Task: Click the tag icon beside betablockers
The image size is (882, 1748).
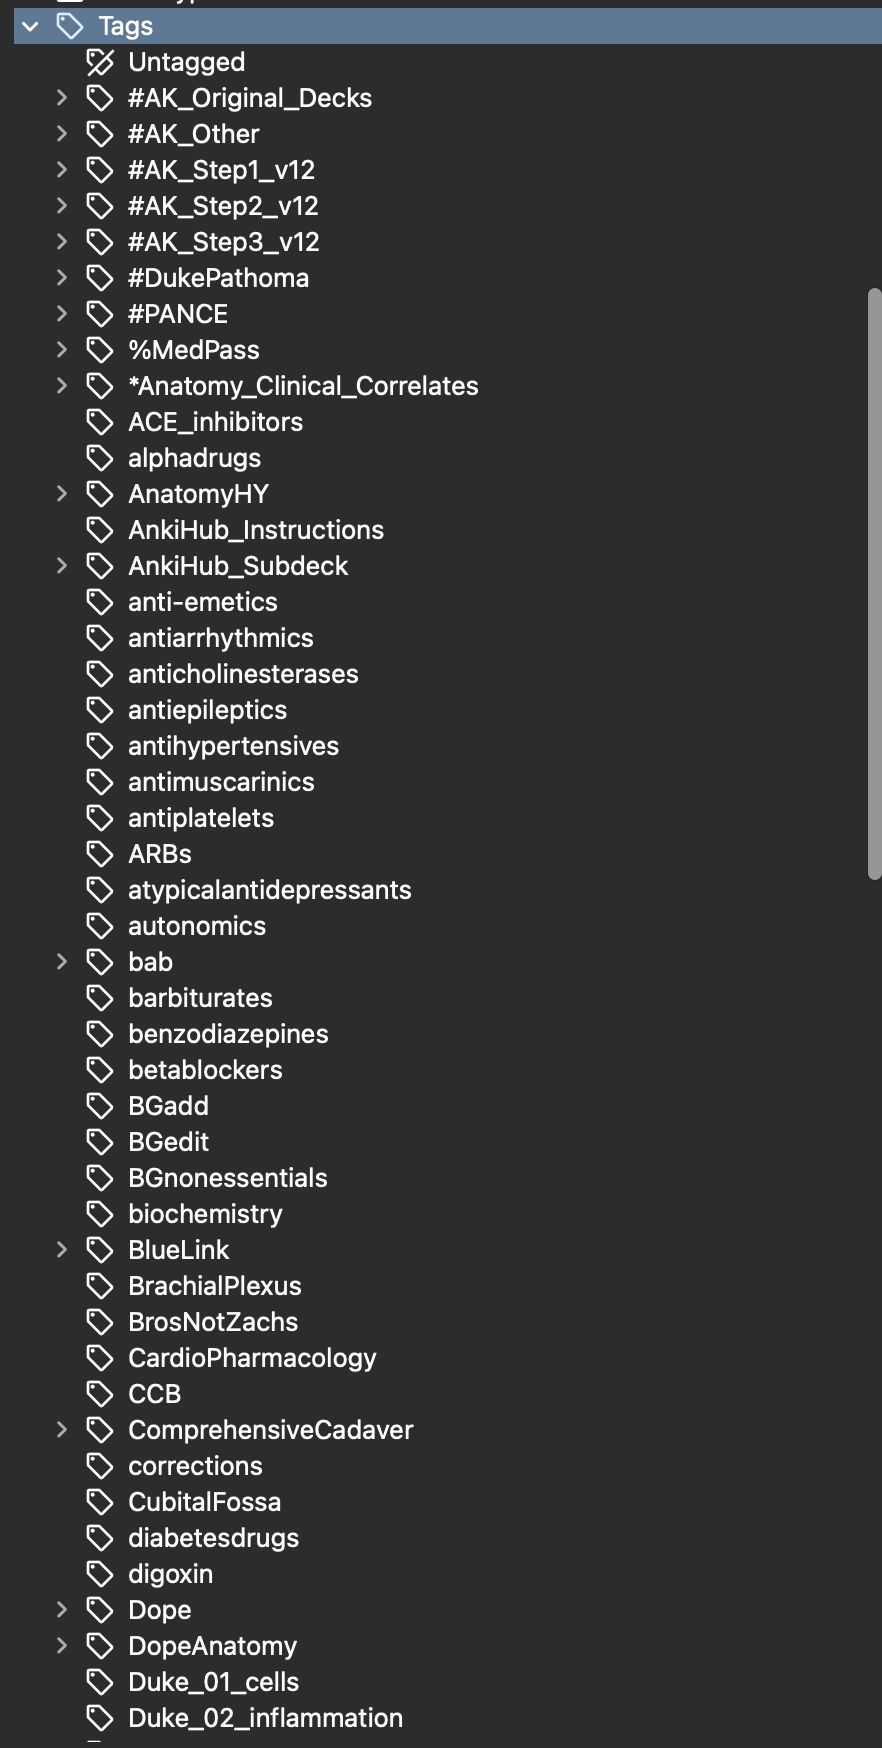Action: 100,1070
